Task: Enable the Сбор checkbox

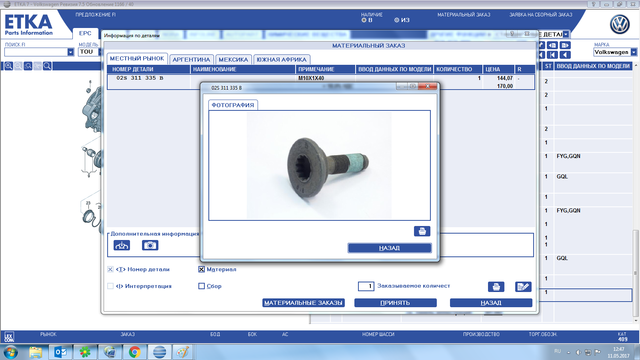Action: coord(201,286)
